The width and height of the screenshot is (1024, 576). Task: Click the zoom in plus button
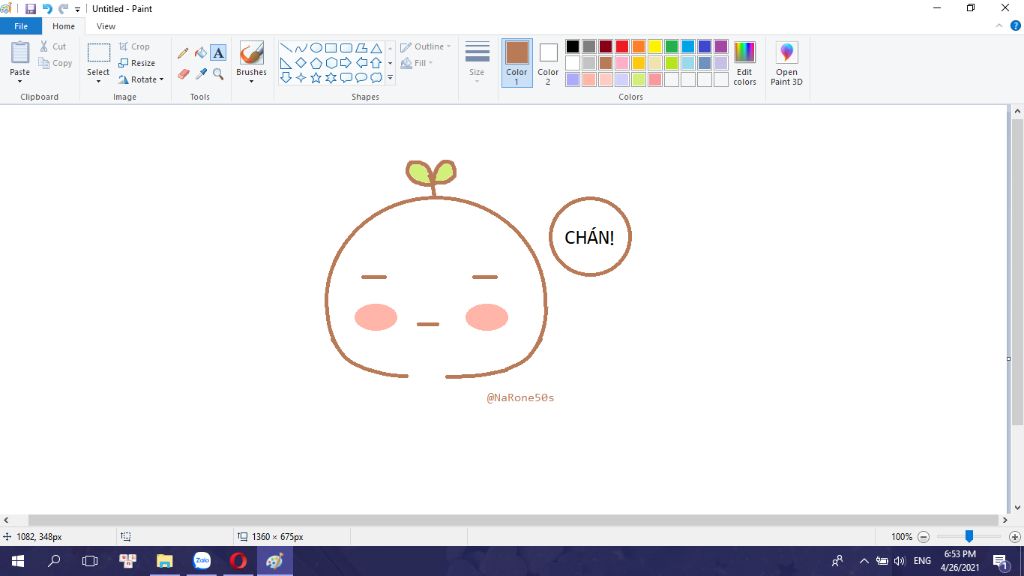pyautogui.click(x=1015, y=537)
